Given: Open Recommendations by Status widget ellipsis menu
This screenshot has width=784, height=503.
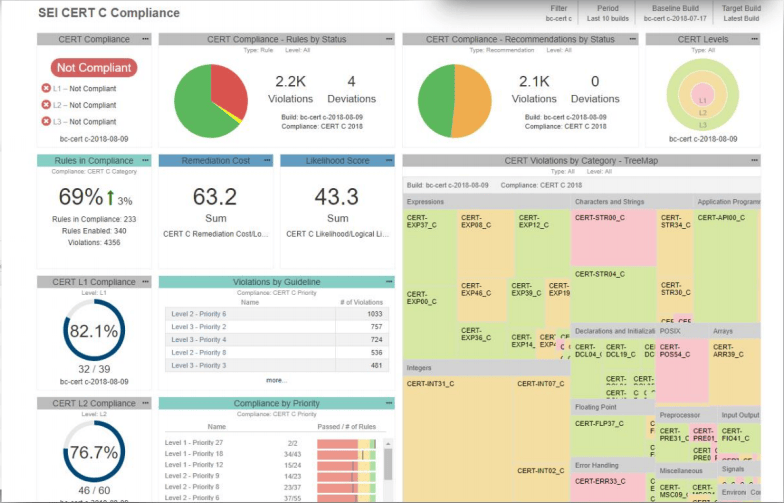Looking at the screenshot, I should tap(632, 39).
